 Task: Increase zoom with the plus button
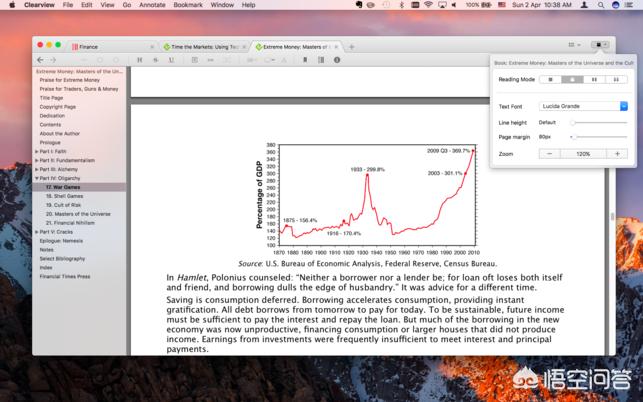pyautogui.click(x=617, y=154)
